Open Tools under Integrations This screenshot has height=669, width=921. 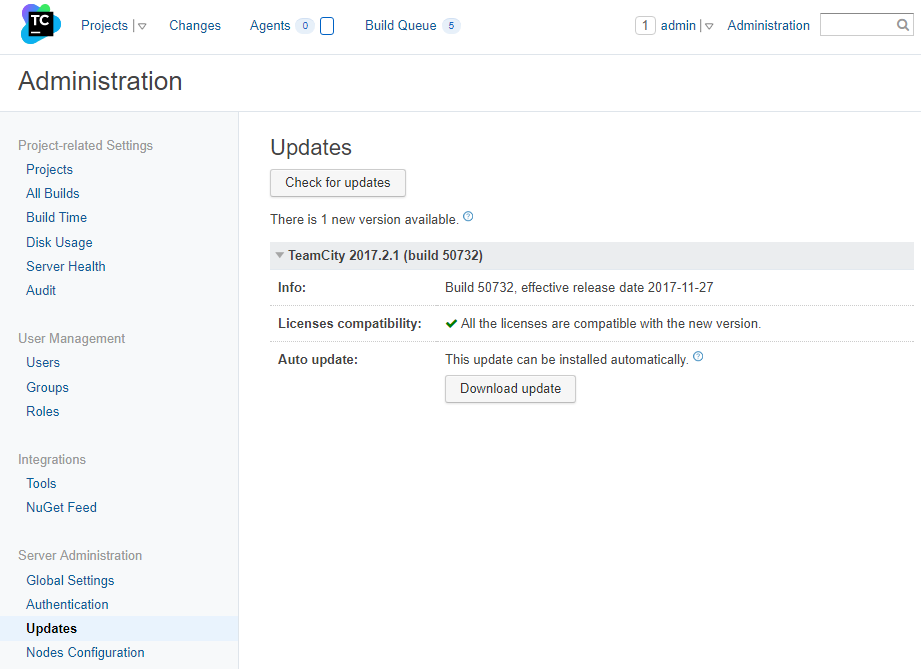(x=41, y=483)
